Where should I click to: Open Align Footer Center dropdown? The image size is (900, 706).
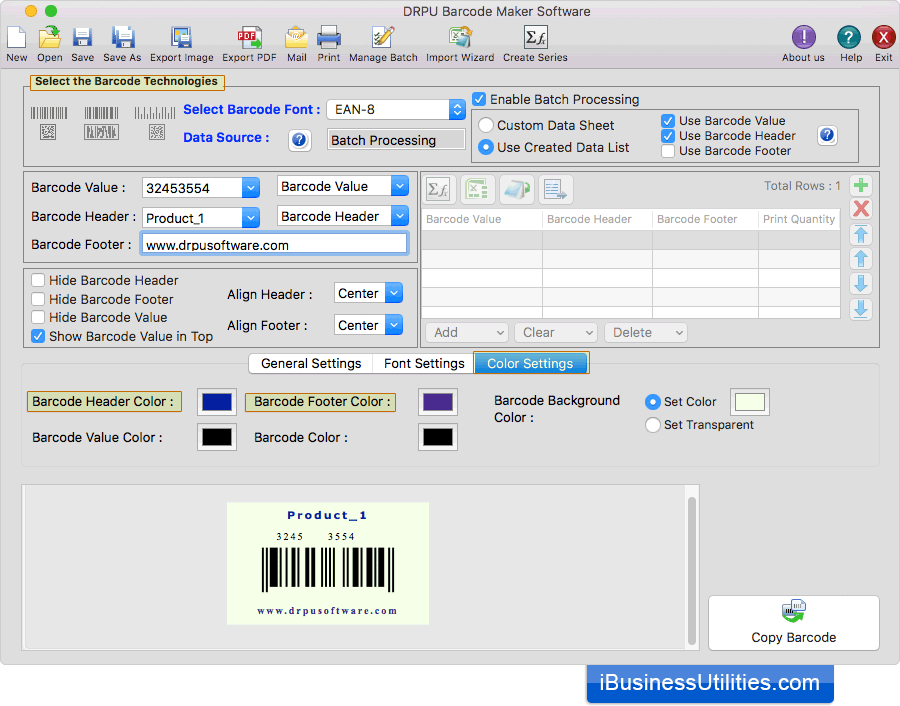[x=368, y=325]
